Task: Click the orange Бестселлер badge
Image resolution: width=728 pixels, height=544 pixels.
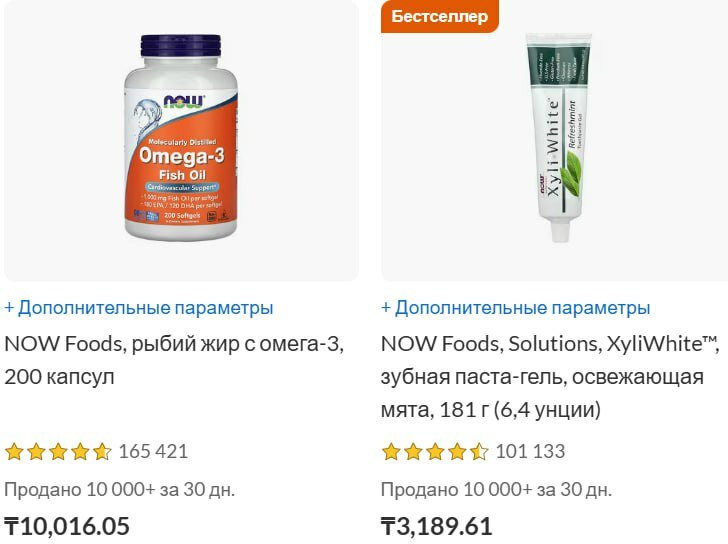Action: (x=439, y=16)
